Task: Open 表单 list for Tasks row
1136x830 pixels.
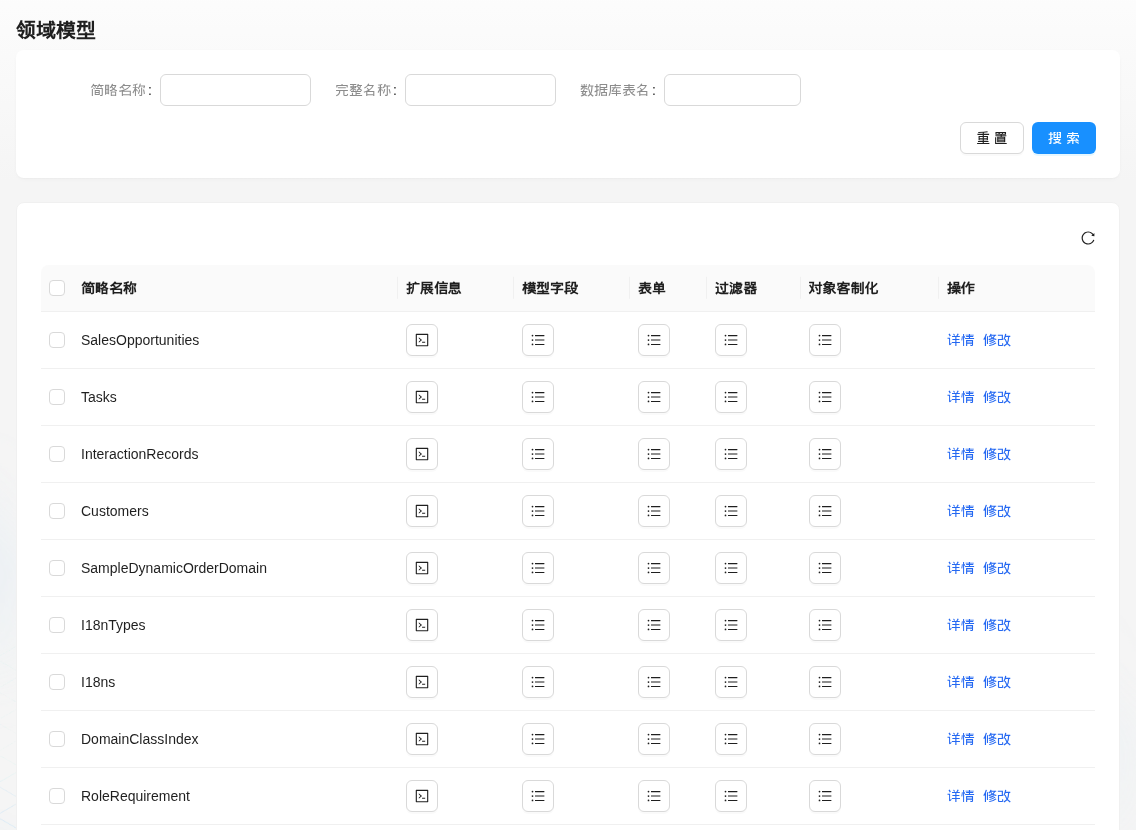Action: (x=653, y=397)
